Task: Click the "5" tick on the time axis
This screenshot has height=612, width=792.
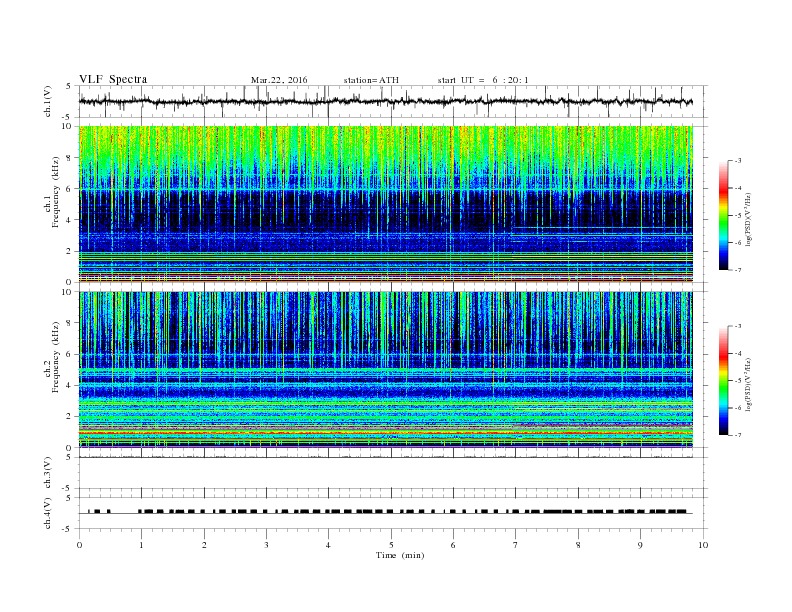Action: pyautogui.click(x=391, y=545)
